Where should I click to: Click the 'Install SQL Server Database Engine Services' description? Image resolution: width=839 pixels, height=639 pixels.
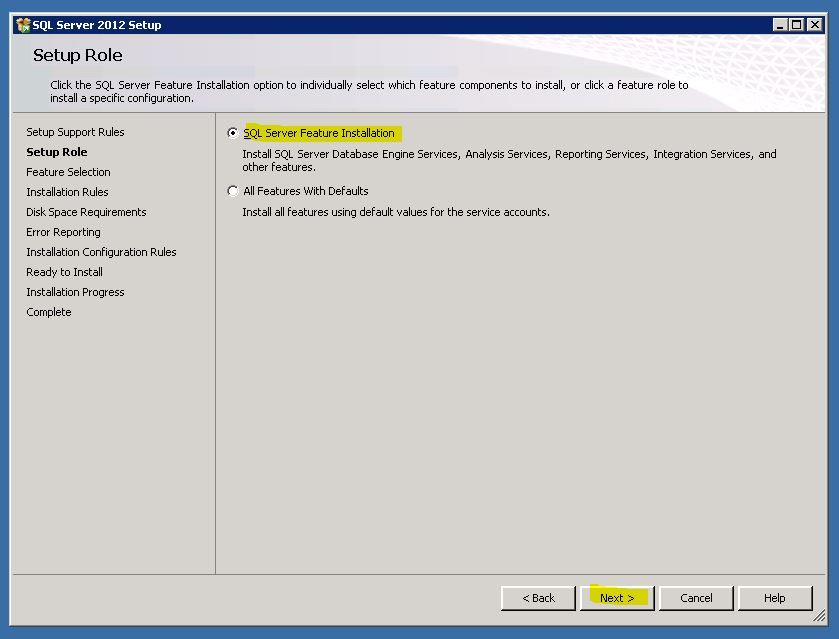click(509, 161)
